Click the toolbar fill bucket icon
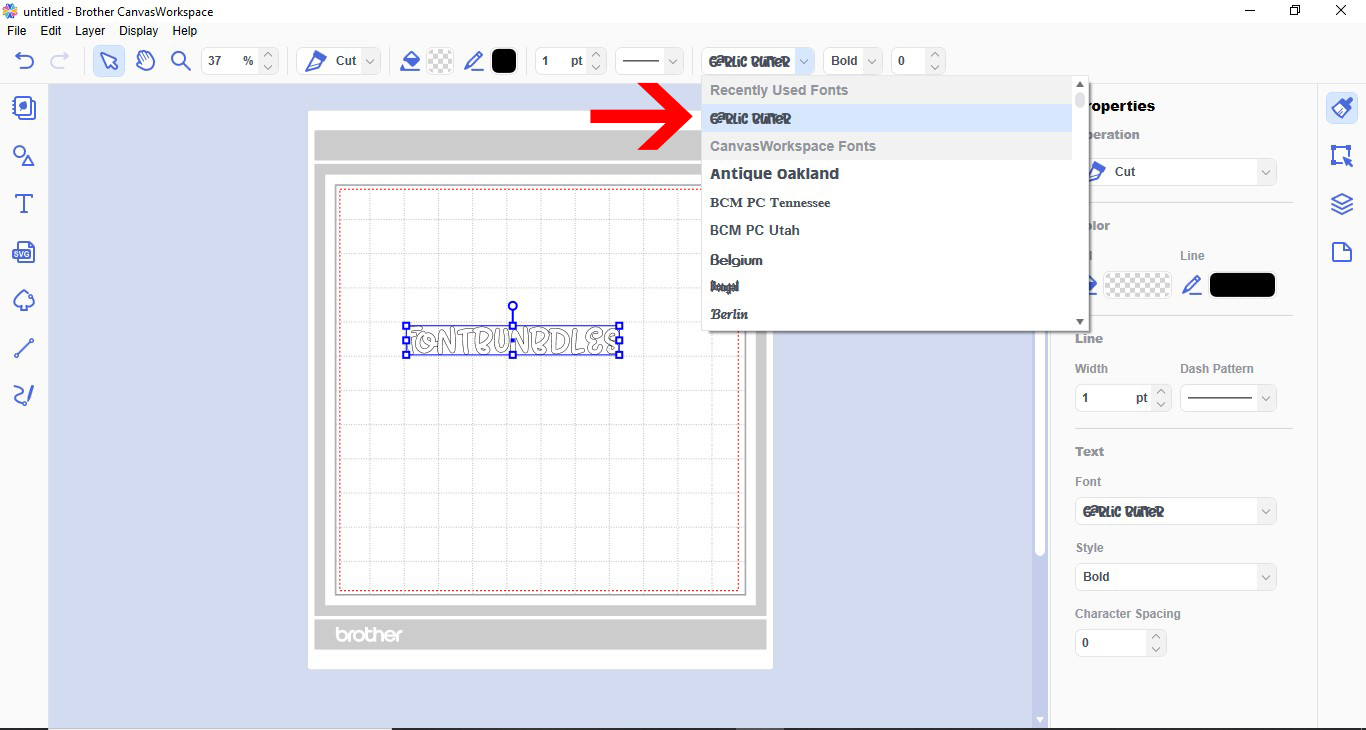Viewport: 1366px width, 730px height. pos(410,61)
